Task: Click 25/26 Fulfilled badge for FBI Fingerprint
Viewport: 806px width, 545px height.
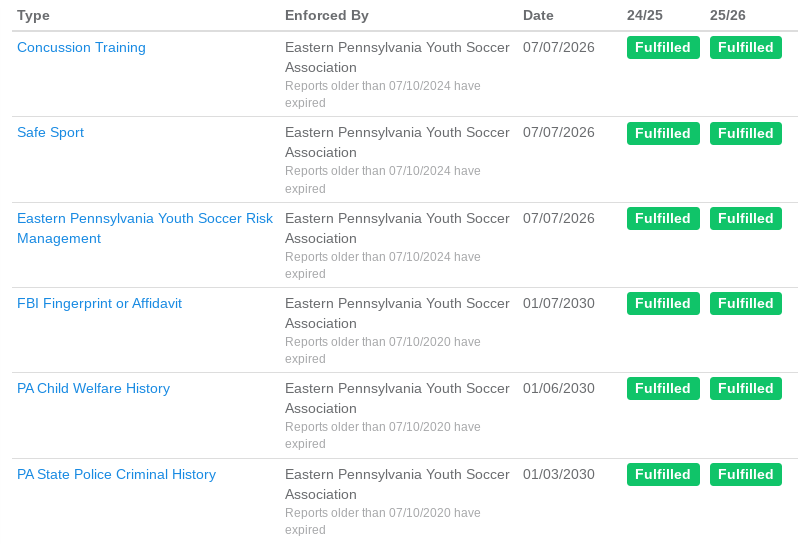Action: tap(746, 303)
